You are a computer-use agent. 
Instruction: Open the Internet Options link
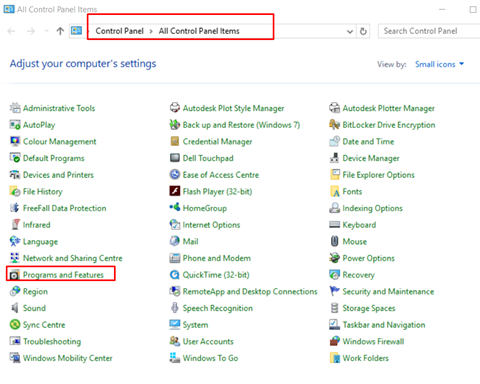click(x=211, y=225)
